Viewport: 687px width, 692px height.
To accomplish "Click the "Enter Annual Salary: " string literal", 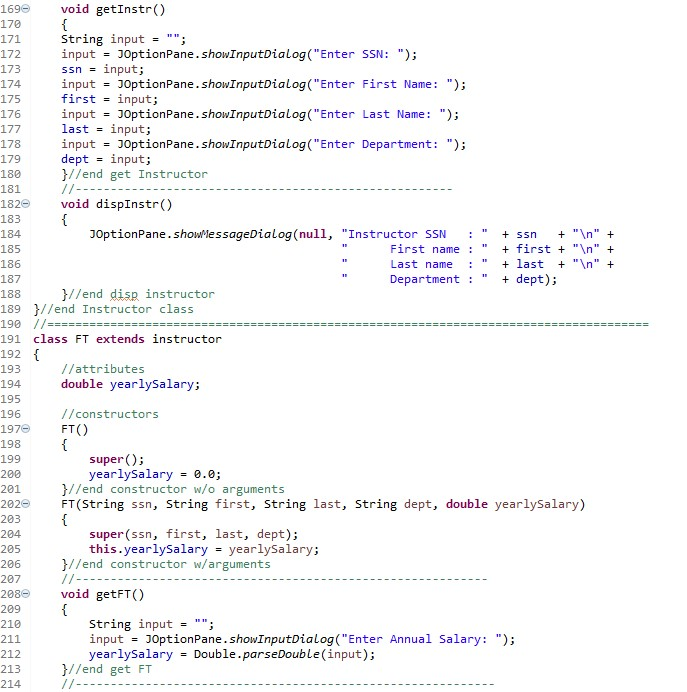I will [421, 639].
